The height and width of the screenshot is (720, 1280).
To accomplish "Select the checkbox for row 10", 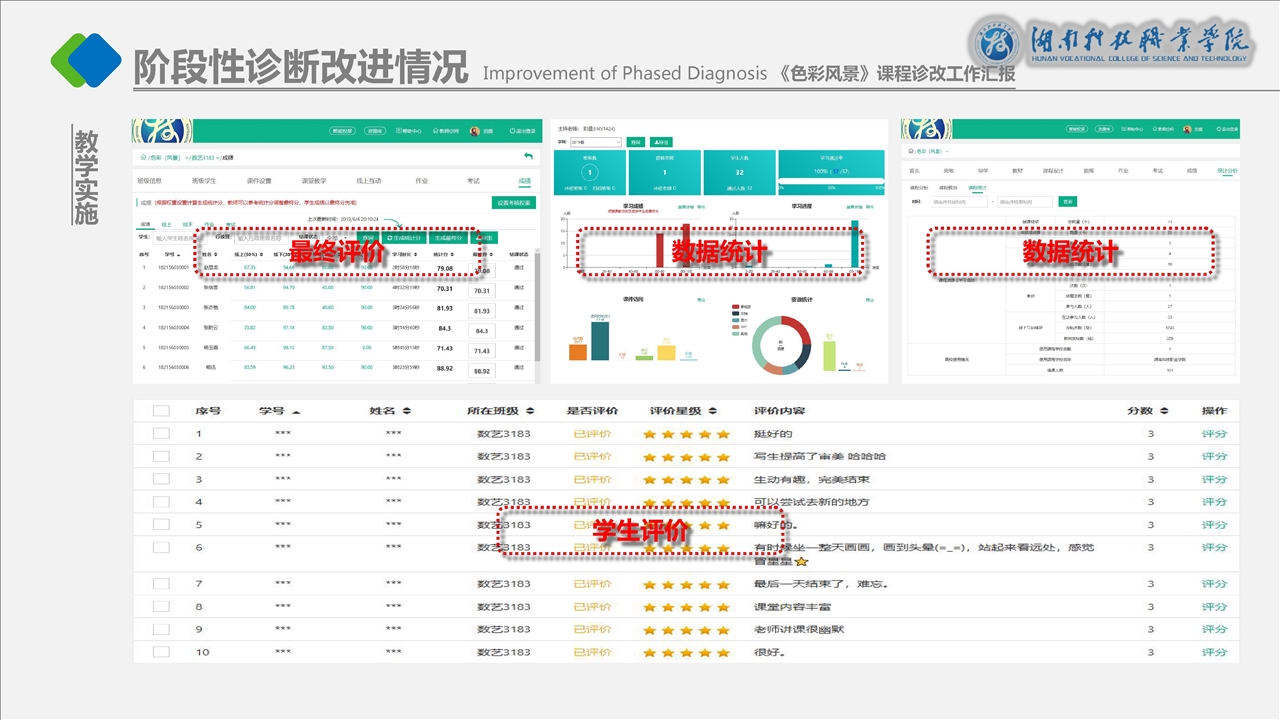I will [x=161, y=652].
